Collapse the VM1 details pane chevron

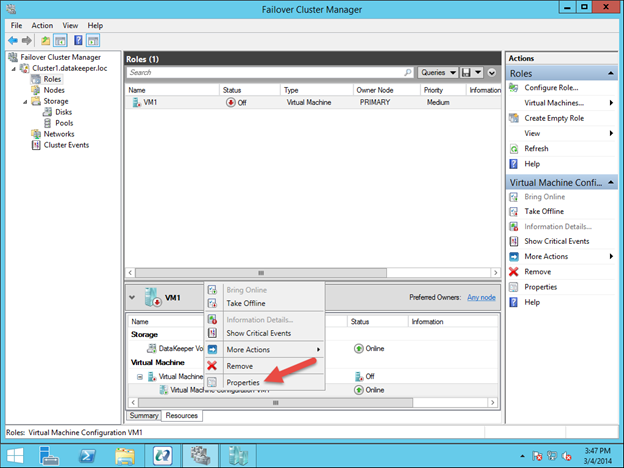pyautogui.click(x=133, y=297)
